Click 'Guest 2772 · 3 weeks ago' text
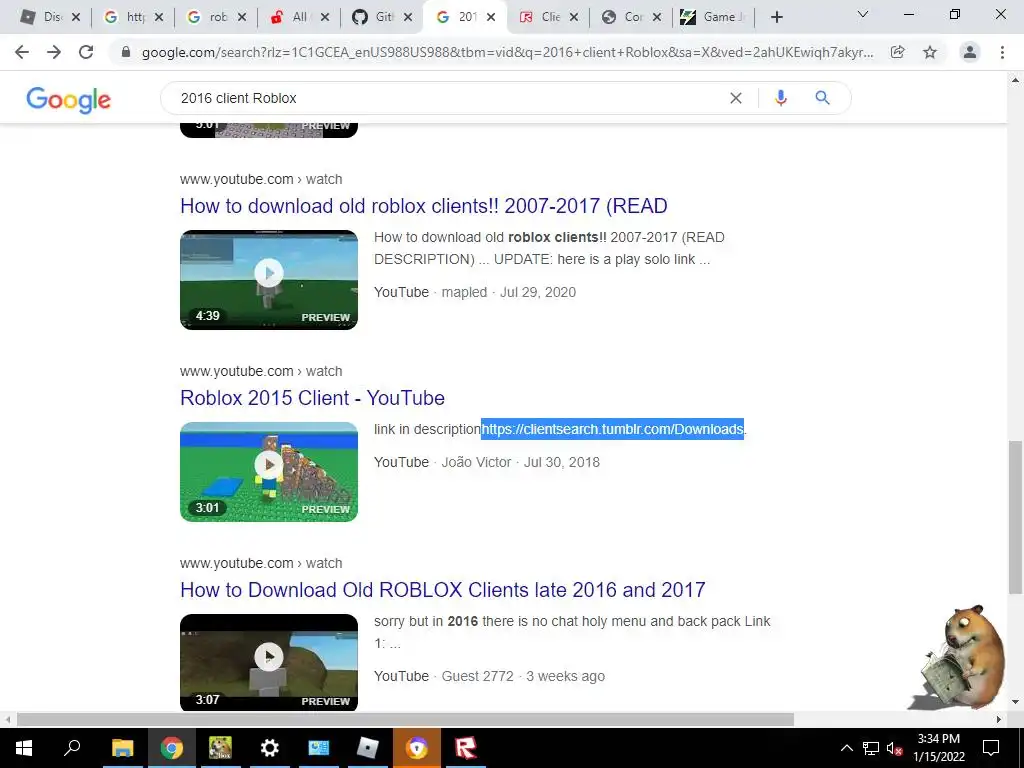This screenshot has height=768, width=1024. pyautogui.click(x=523, y=676)
